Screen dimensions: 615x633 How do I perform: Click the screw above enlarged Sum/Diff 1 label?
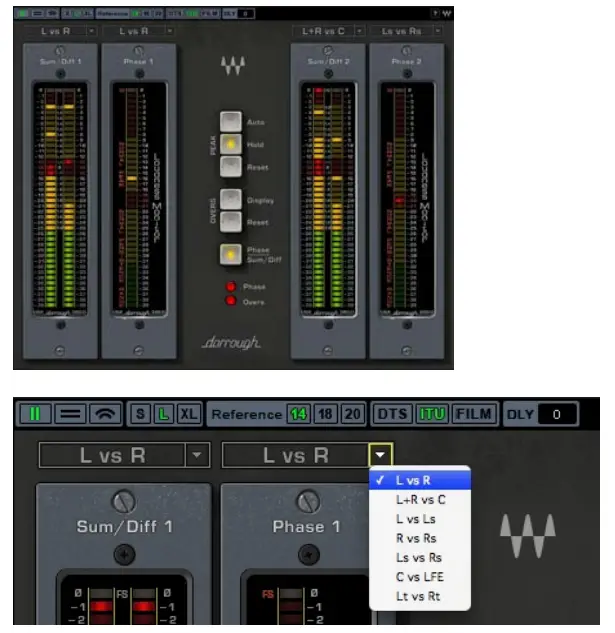click(124, 502)
